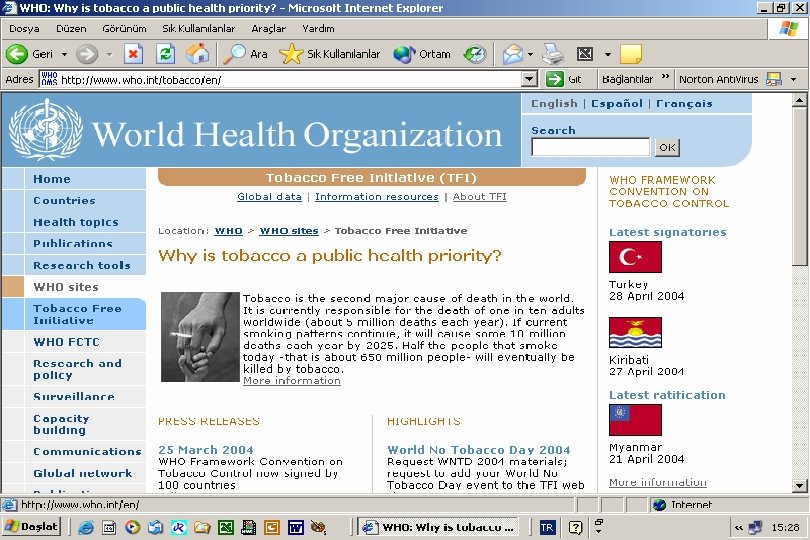Open Health topics in left navigation
Viewport: 810px width, 540px height.
pos(76,222)
